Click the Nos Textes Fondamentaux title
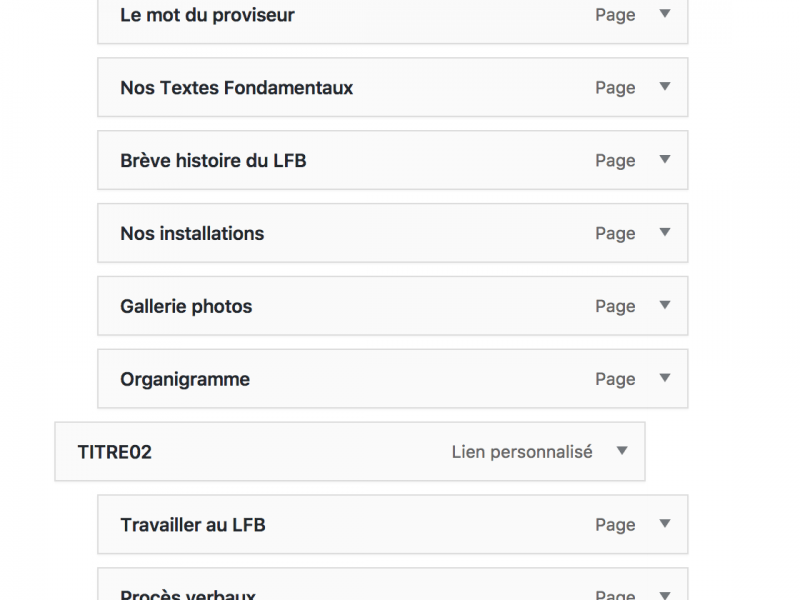Screen dimensions: 800x600 pyautogui.click(x=236, y=88)
